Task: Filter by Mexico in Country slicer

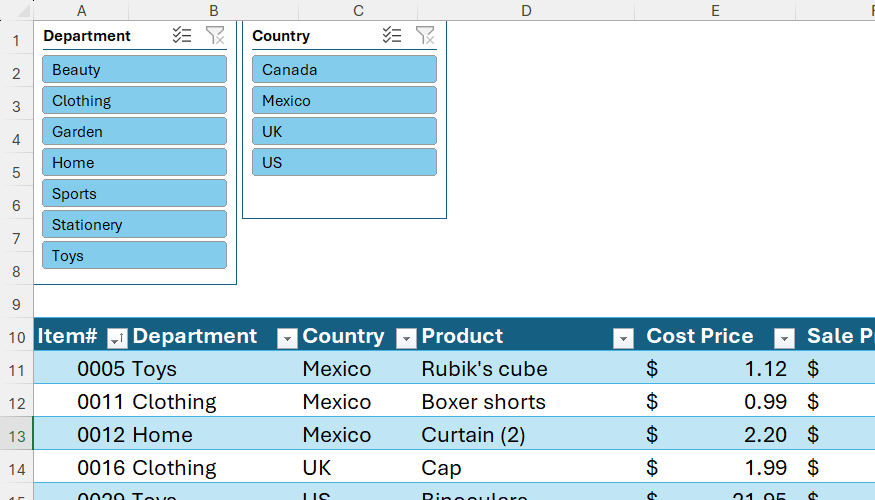Action: pos(344,100)
